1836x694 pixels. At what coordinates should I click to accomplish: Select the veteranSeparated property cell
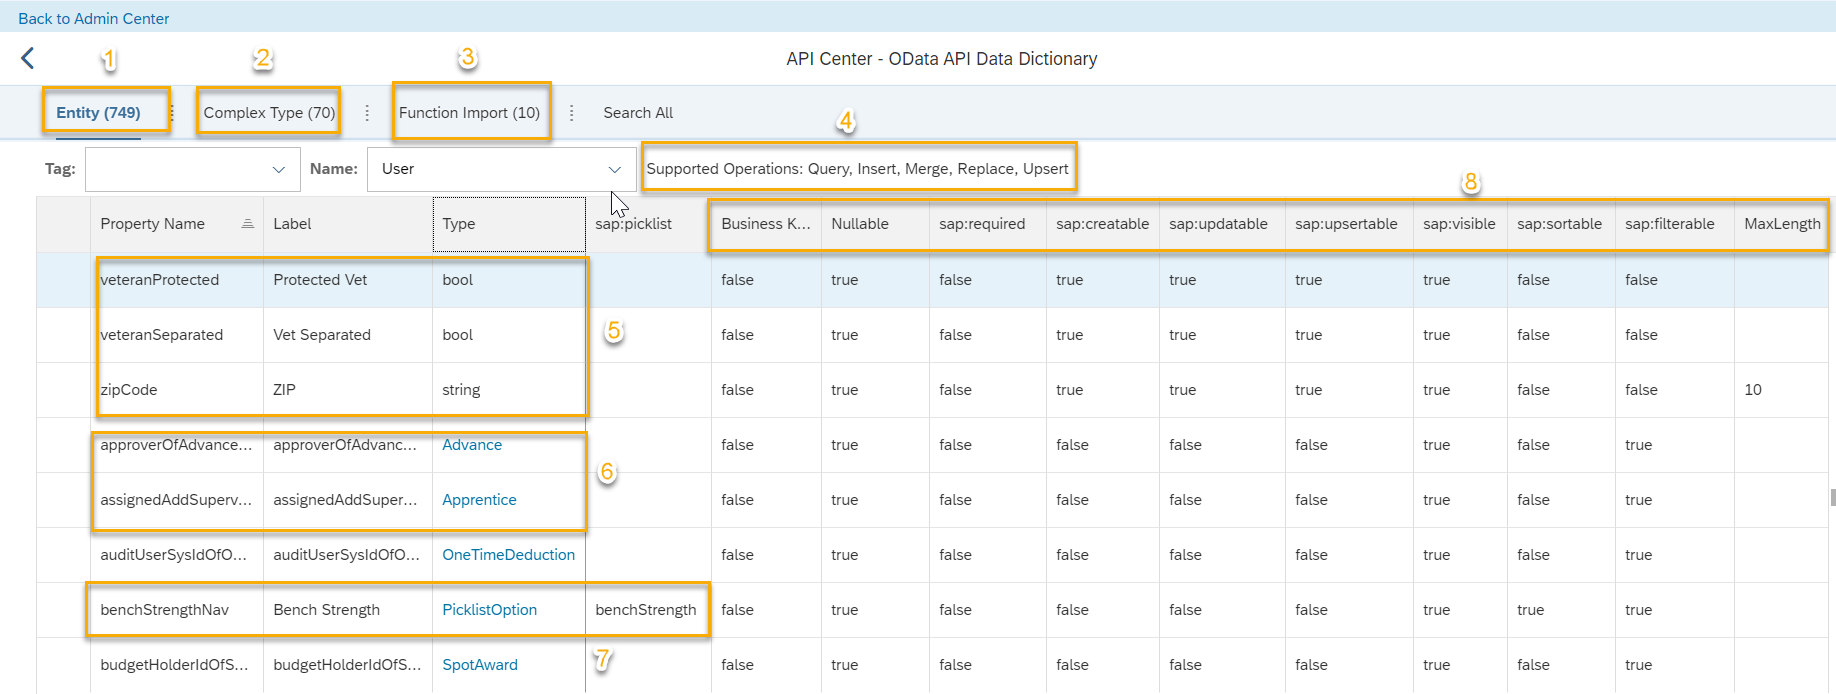(177, 335)
